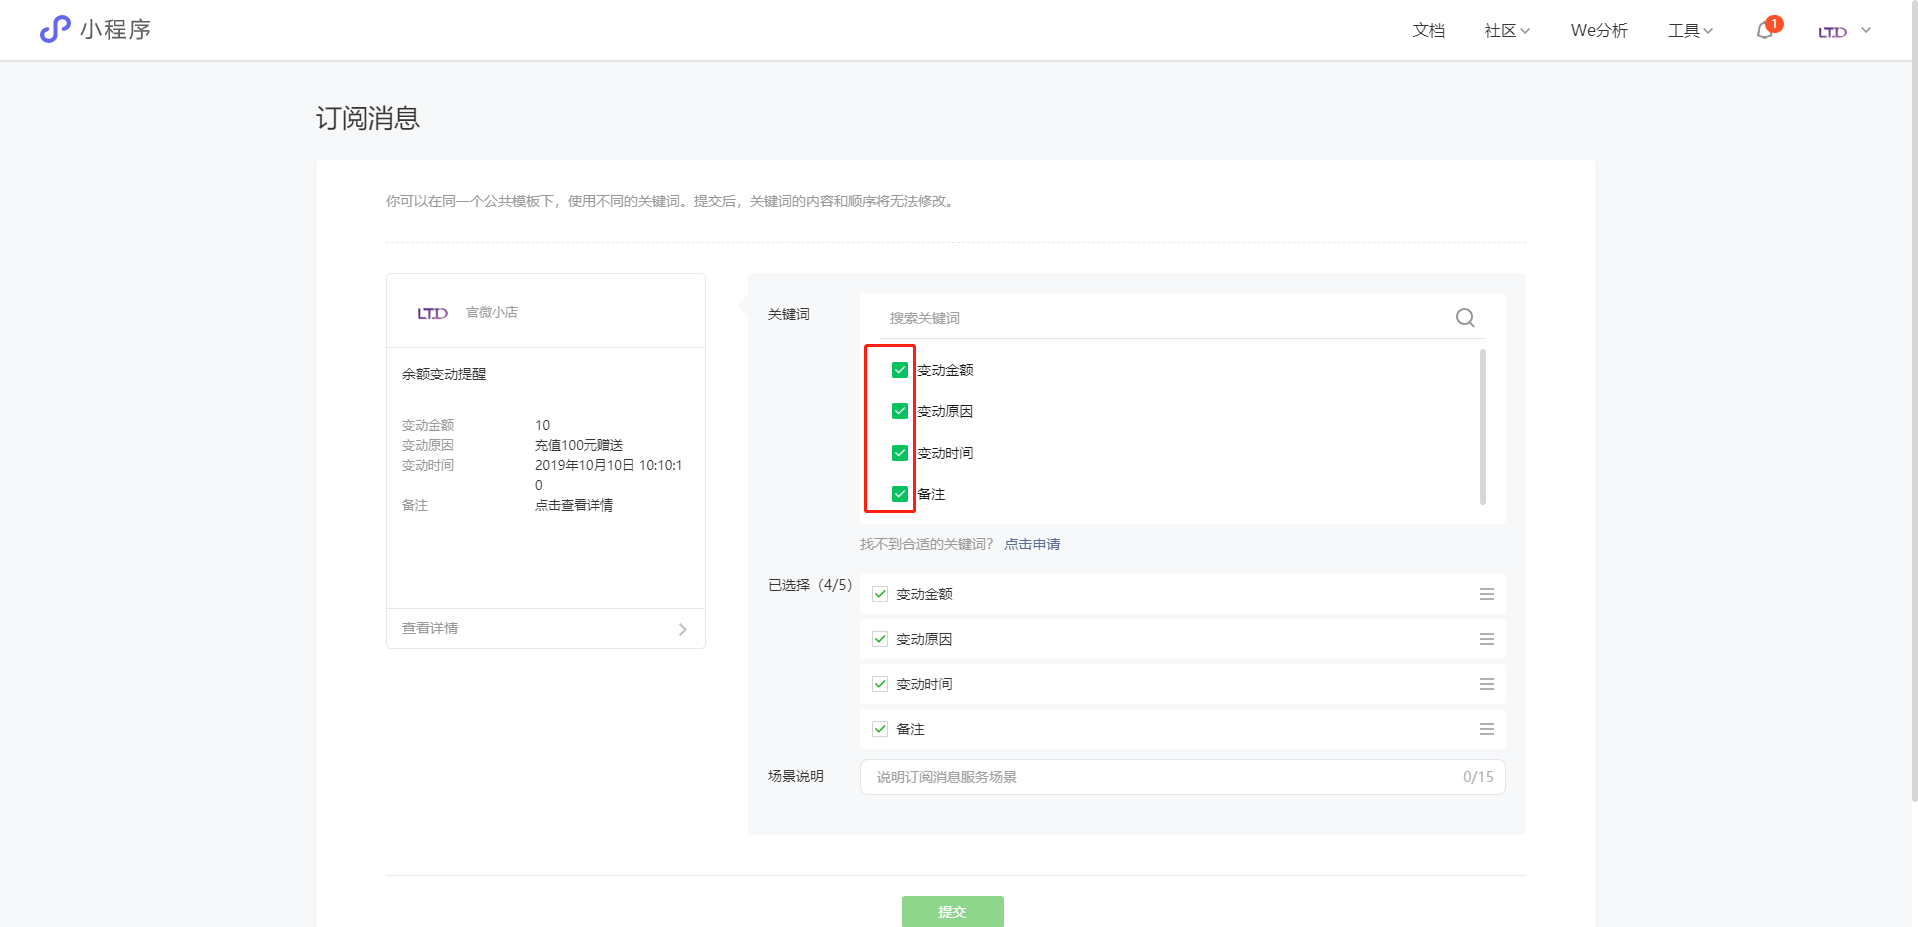The height and width of the screenshot is (927, 1918).
Task: Click the LTD logo in preview card
Action: click(x=432, y=313)
